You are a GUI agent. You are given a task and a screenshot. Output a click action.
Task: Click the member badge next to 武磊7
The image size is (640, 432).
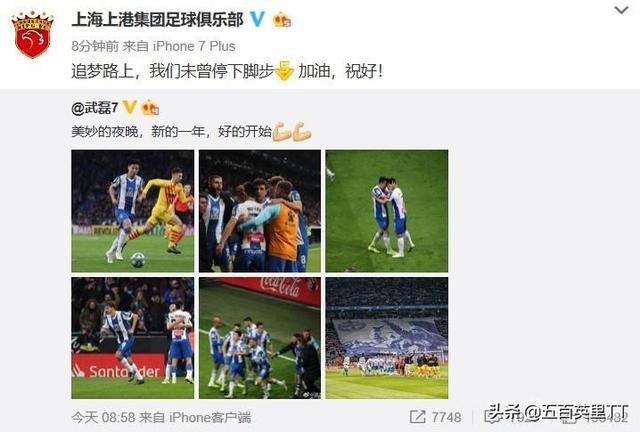click(150, 108)
